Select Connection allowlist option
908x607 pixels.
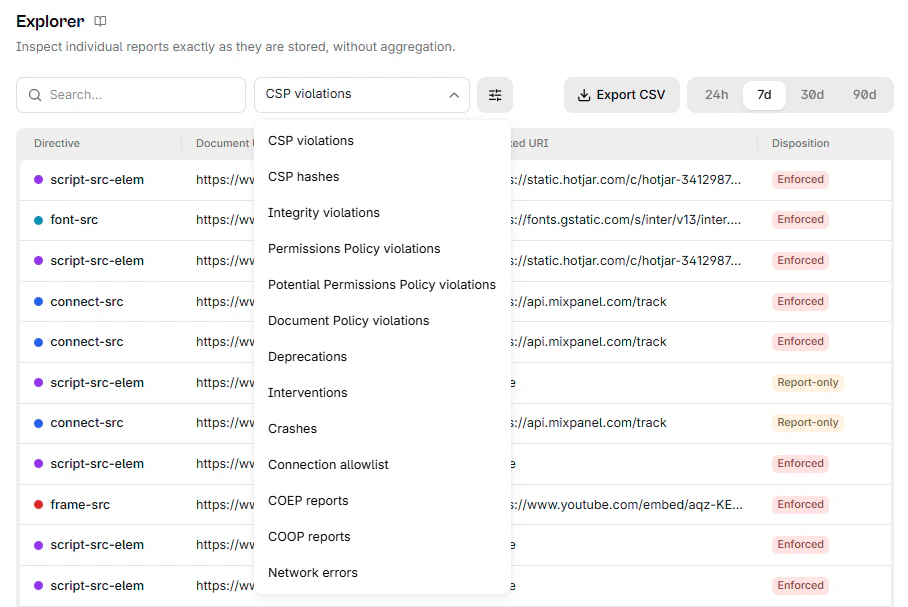[x=382, y=465]
